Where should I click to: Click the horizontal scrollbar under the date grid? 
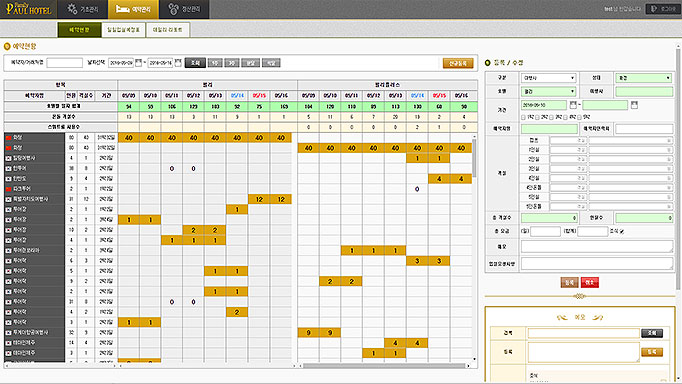(384, 366)
